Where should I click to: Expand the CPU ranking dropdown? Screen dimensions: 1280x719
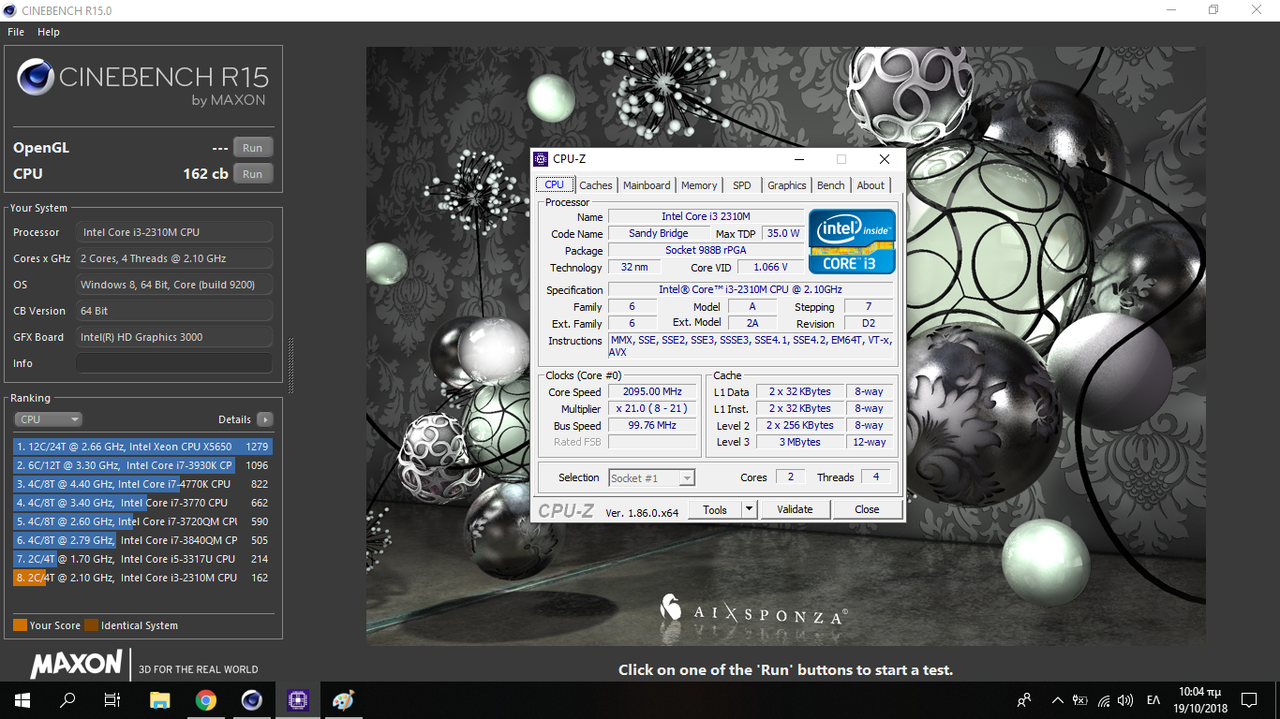pyautogui.click(x=47, y=419)
